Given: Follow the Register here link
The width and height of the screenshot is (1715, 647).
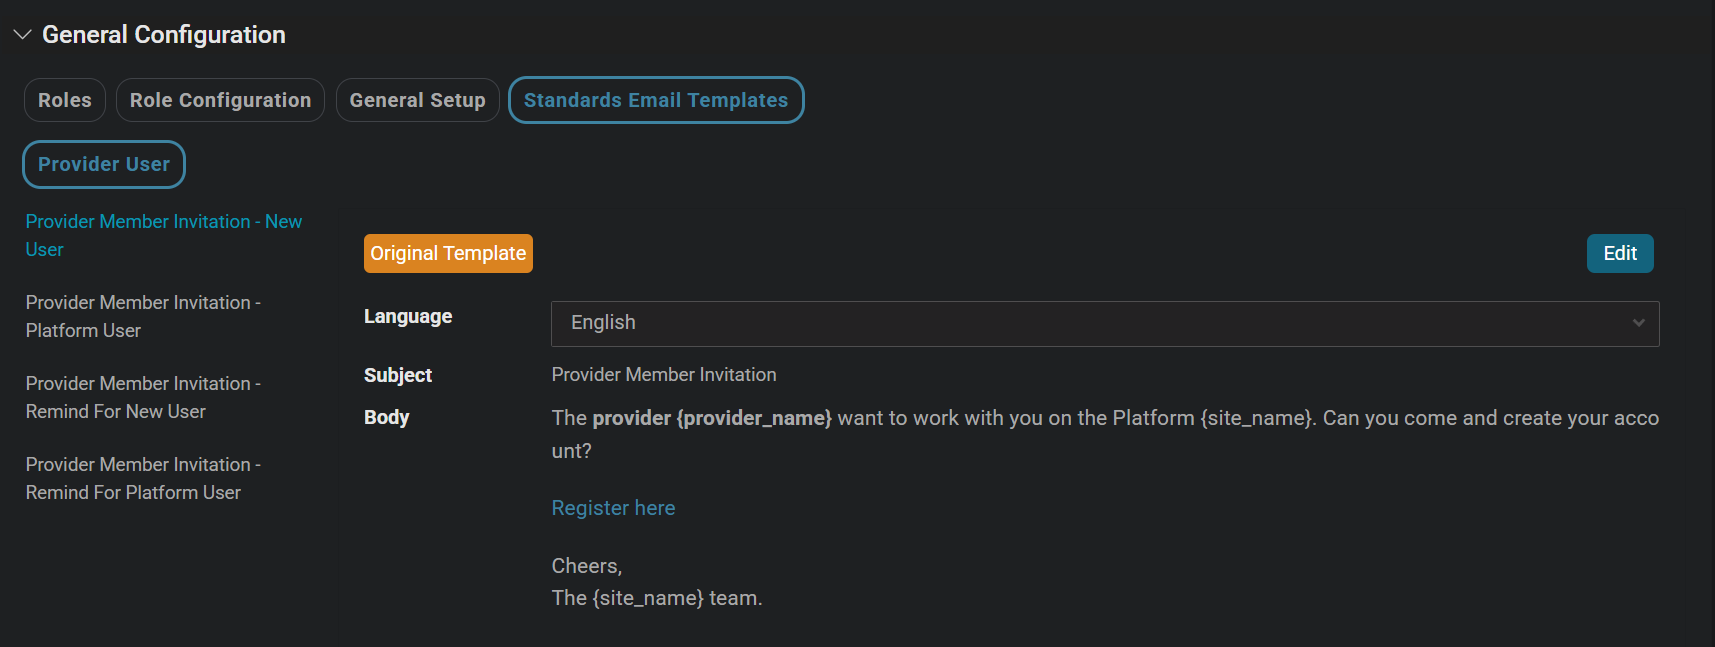Looking at the screenshot, I should pos(613,508).
